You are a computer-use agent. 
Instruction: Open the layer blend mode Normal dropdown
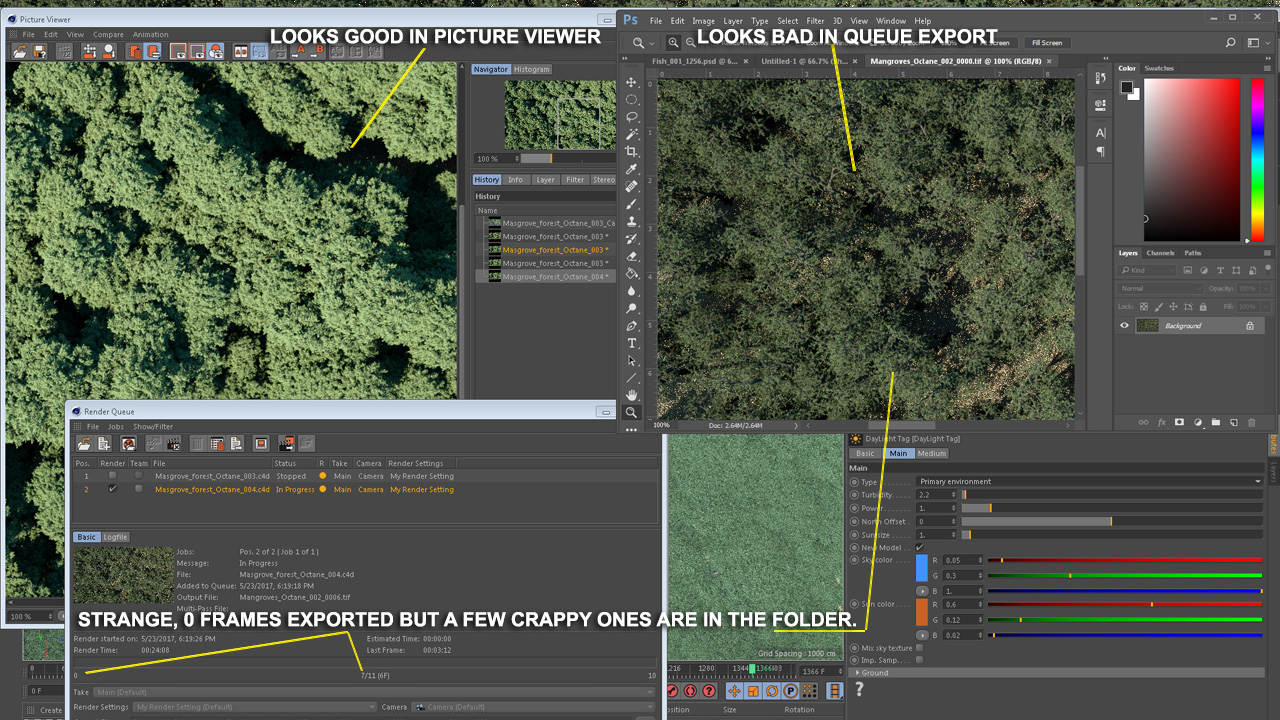pyautogui.click(x=1160, y=288)
